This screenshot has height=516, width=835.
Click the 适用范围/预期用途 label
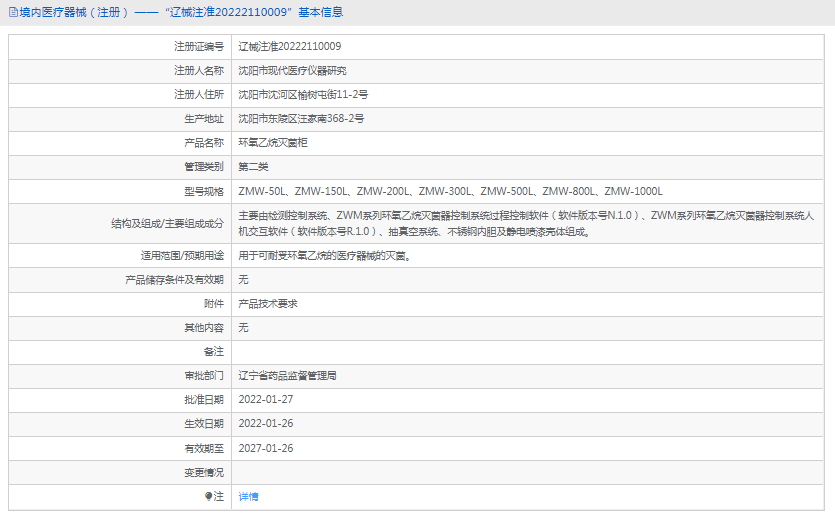point(182,256)
